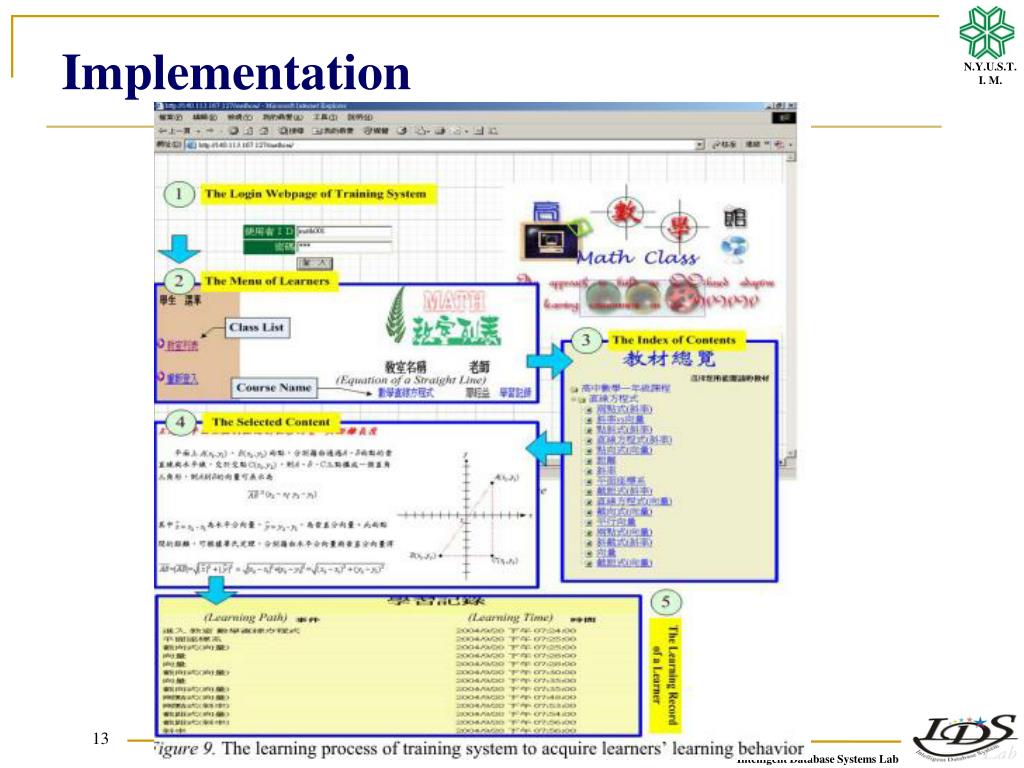Click the 媒體 (Media) toolbar button

[376, 131]
